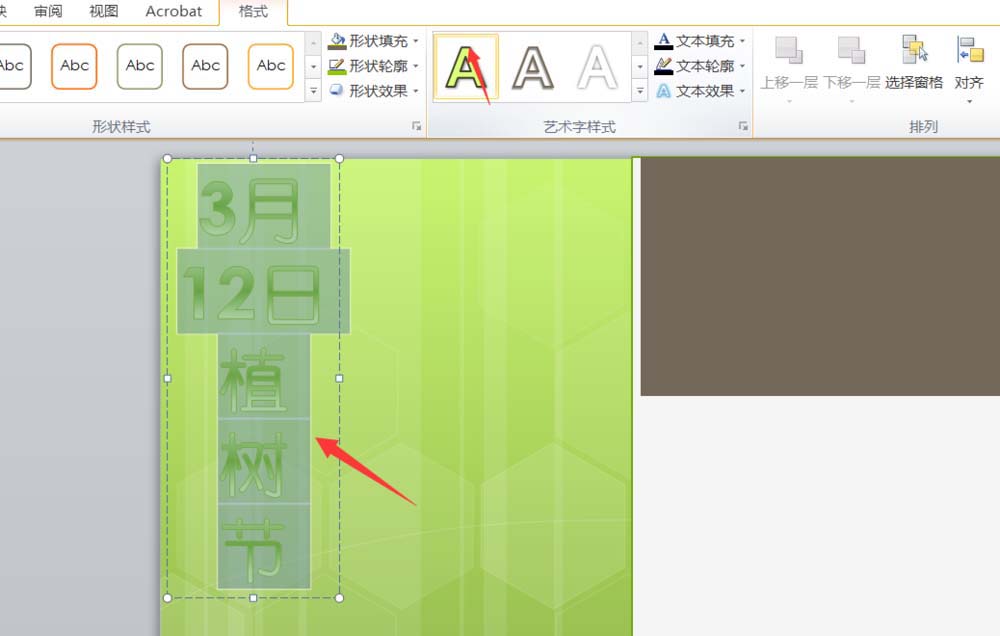
Task: Show previous row of WordArt styles
Action: coord(640,43)
